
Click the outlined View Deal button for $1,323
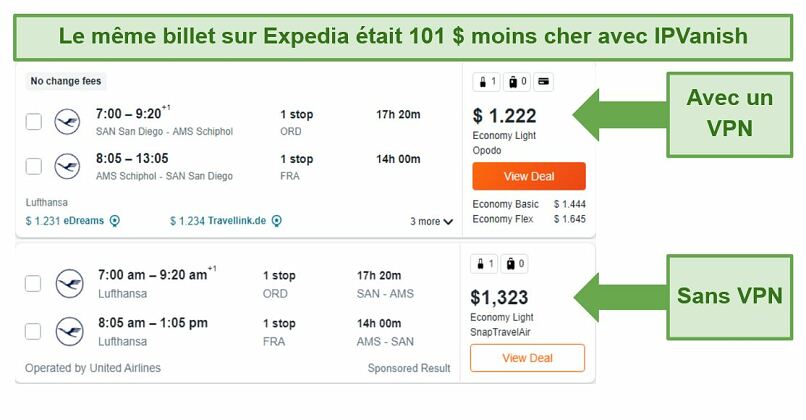coord(527,358)
